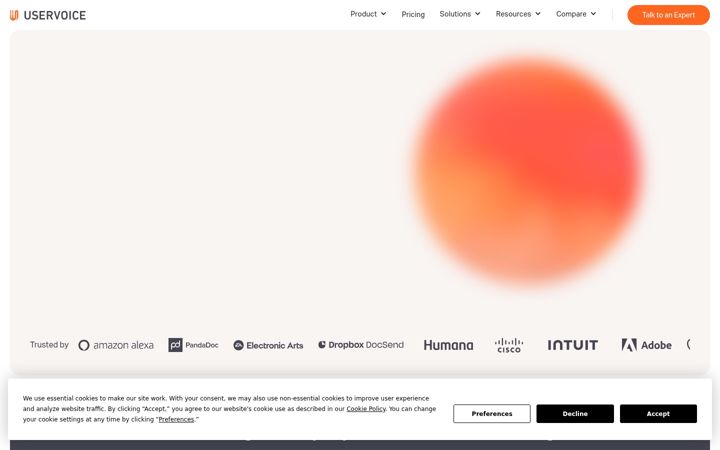Click the Amazon Alexa logo
The height and width of the screenshot is (450, 720).
116,345
